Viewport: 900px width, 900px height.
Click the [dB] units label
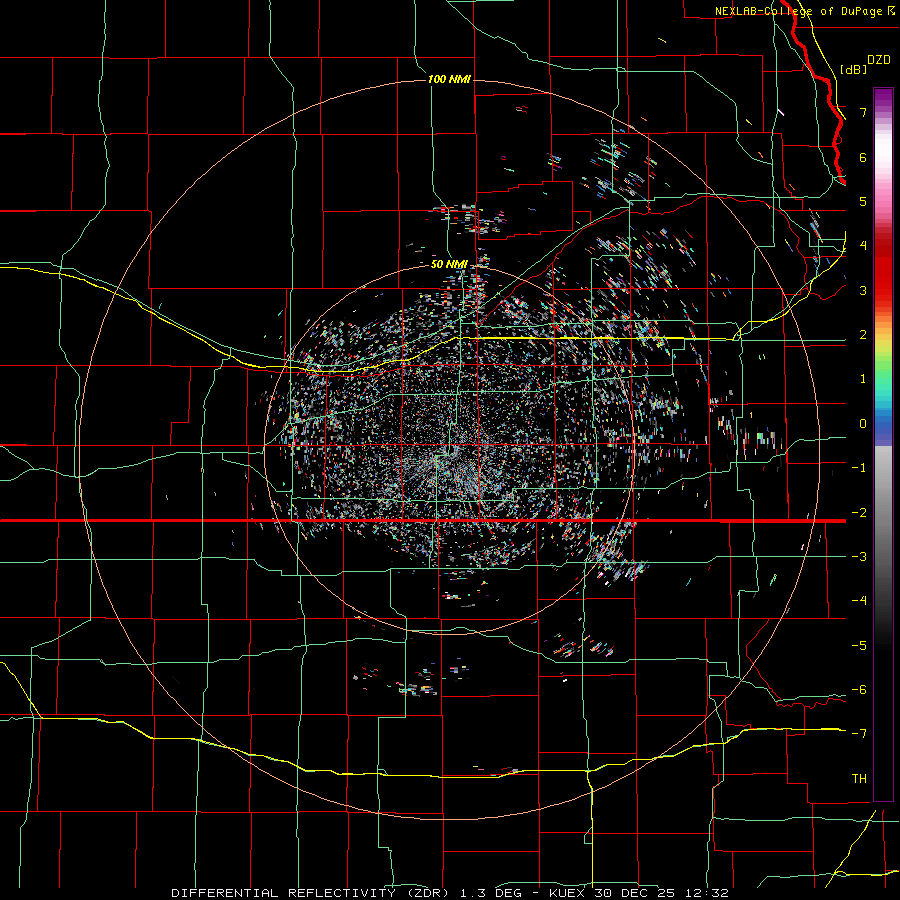click(x=854, y=69)
